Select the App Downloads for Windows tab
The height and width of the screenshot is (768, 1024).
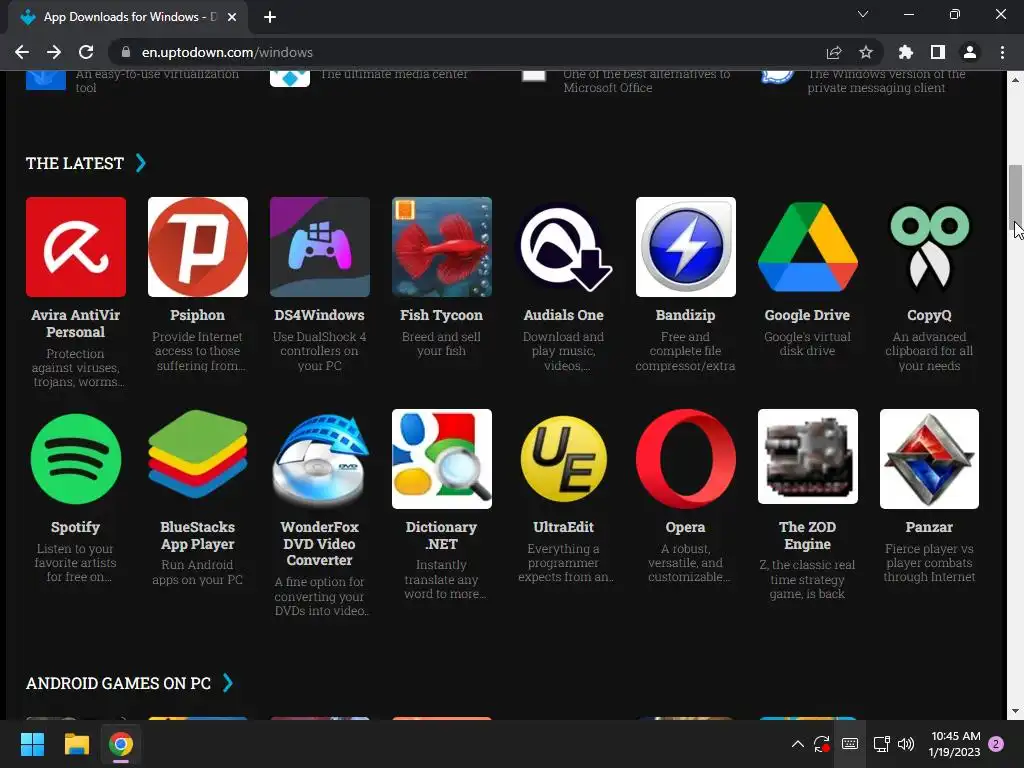129,17
